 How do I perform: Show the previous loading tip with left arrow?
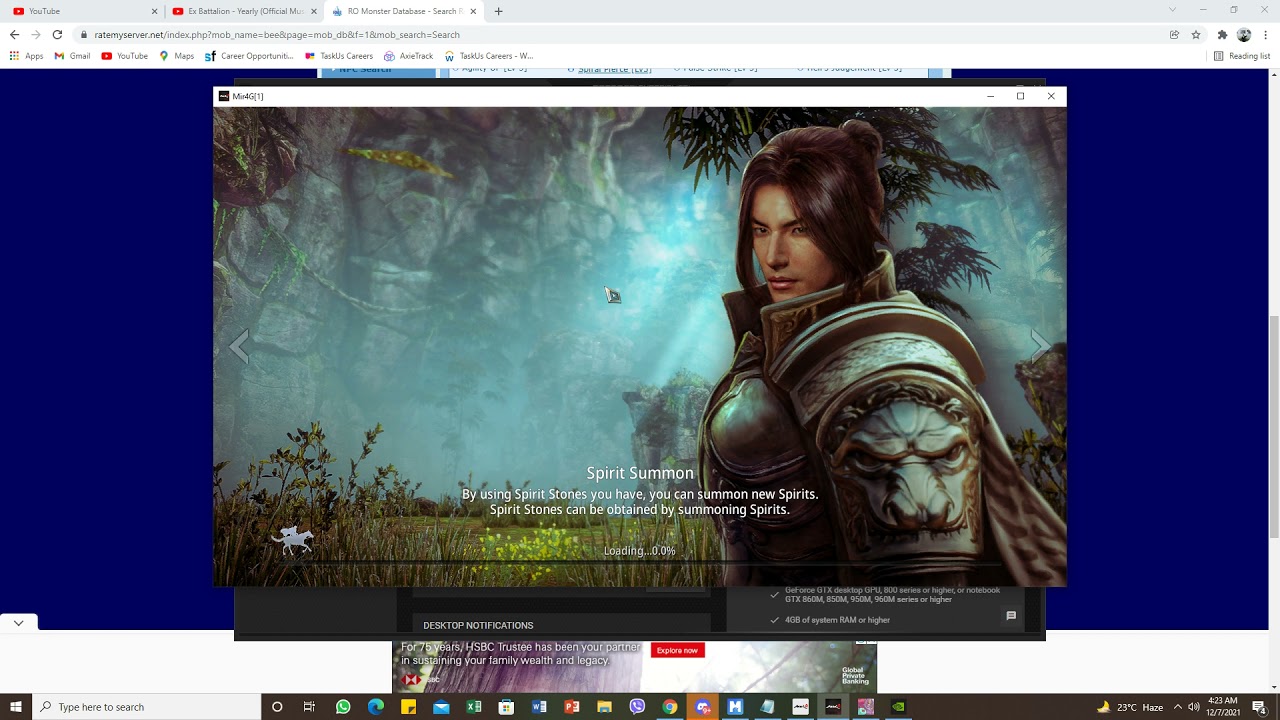[238, 346]
